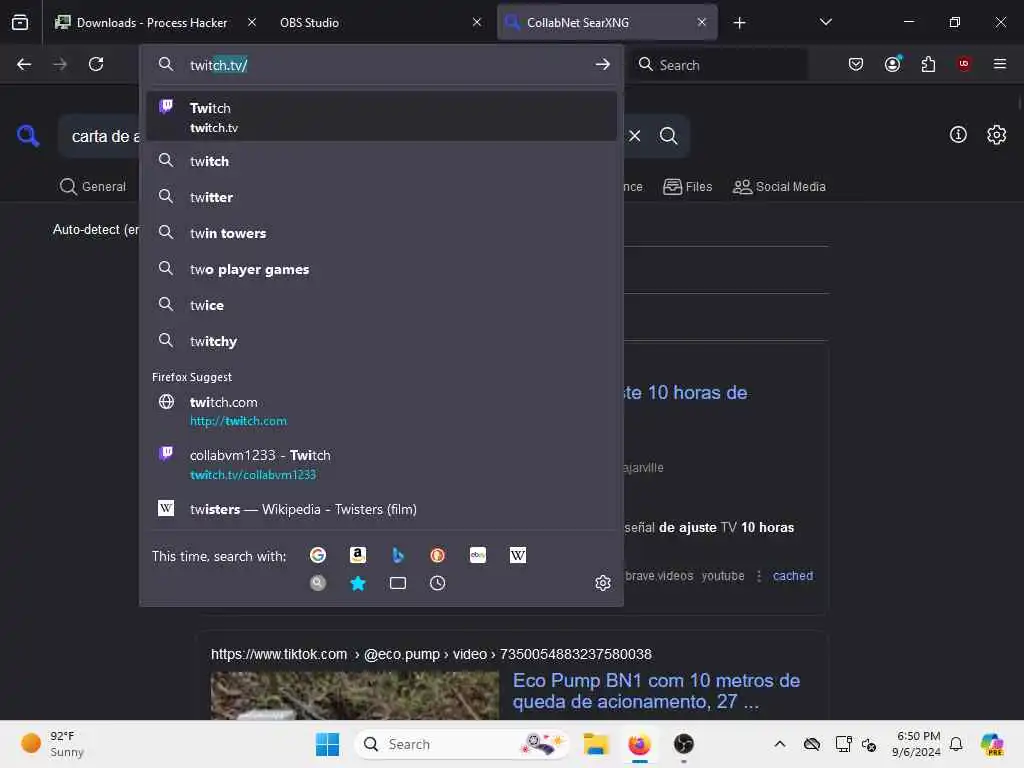Search this time with Google
The width and height of the screenshot is (1024, 768).
click(x=318, y=555)
